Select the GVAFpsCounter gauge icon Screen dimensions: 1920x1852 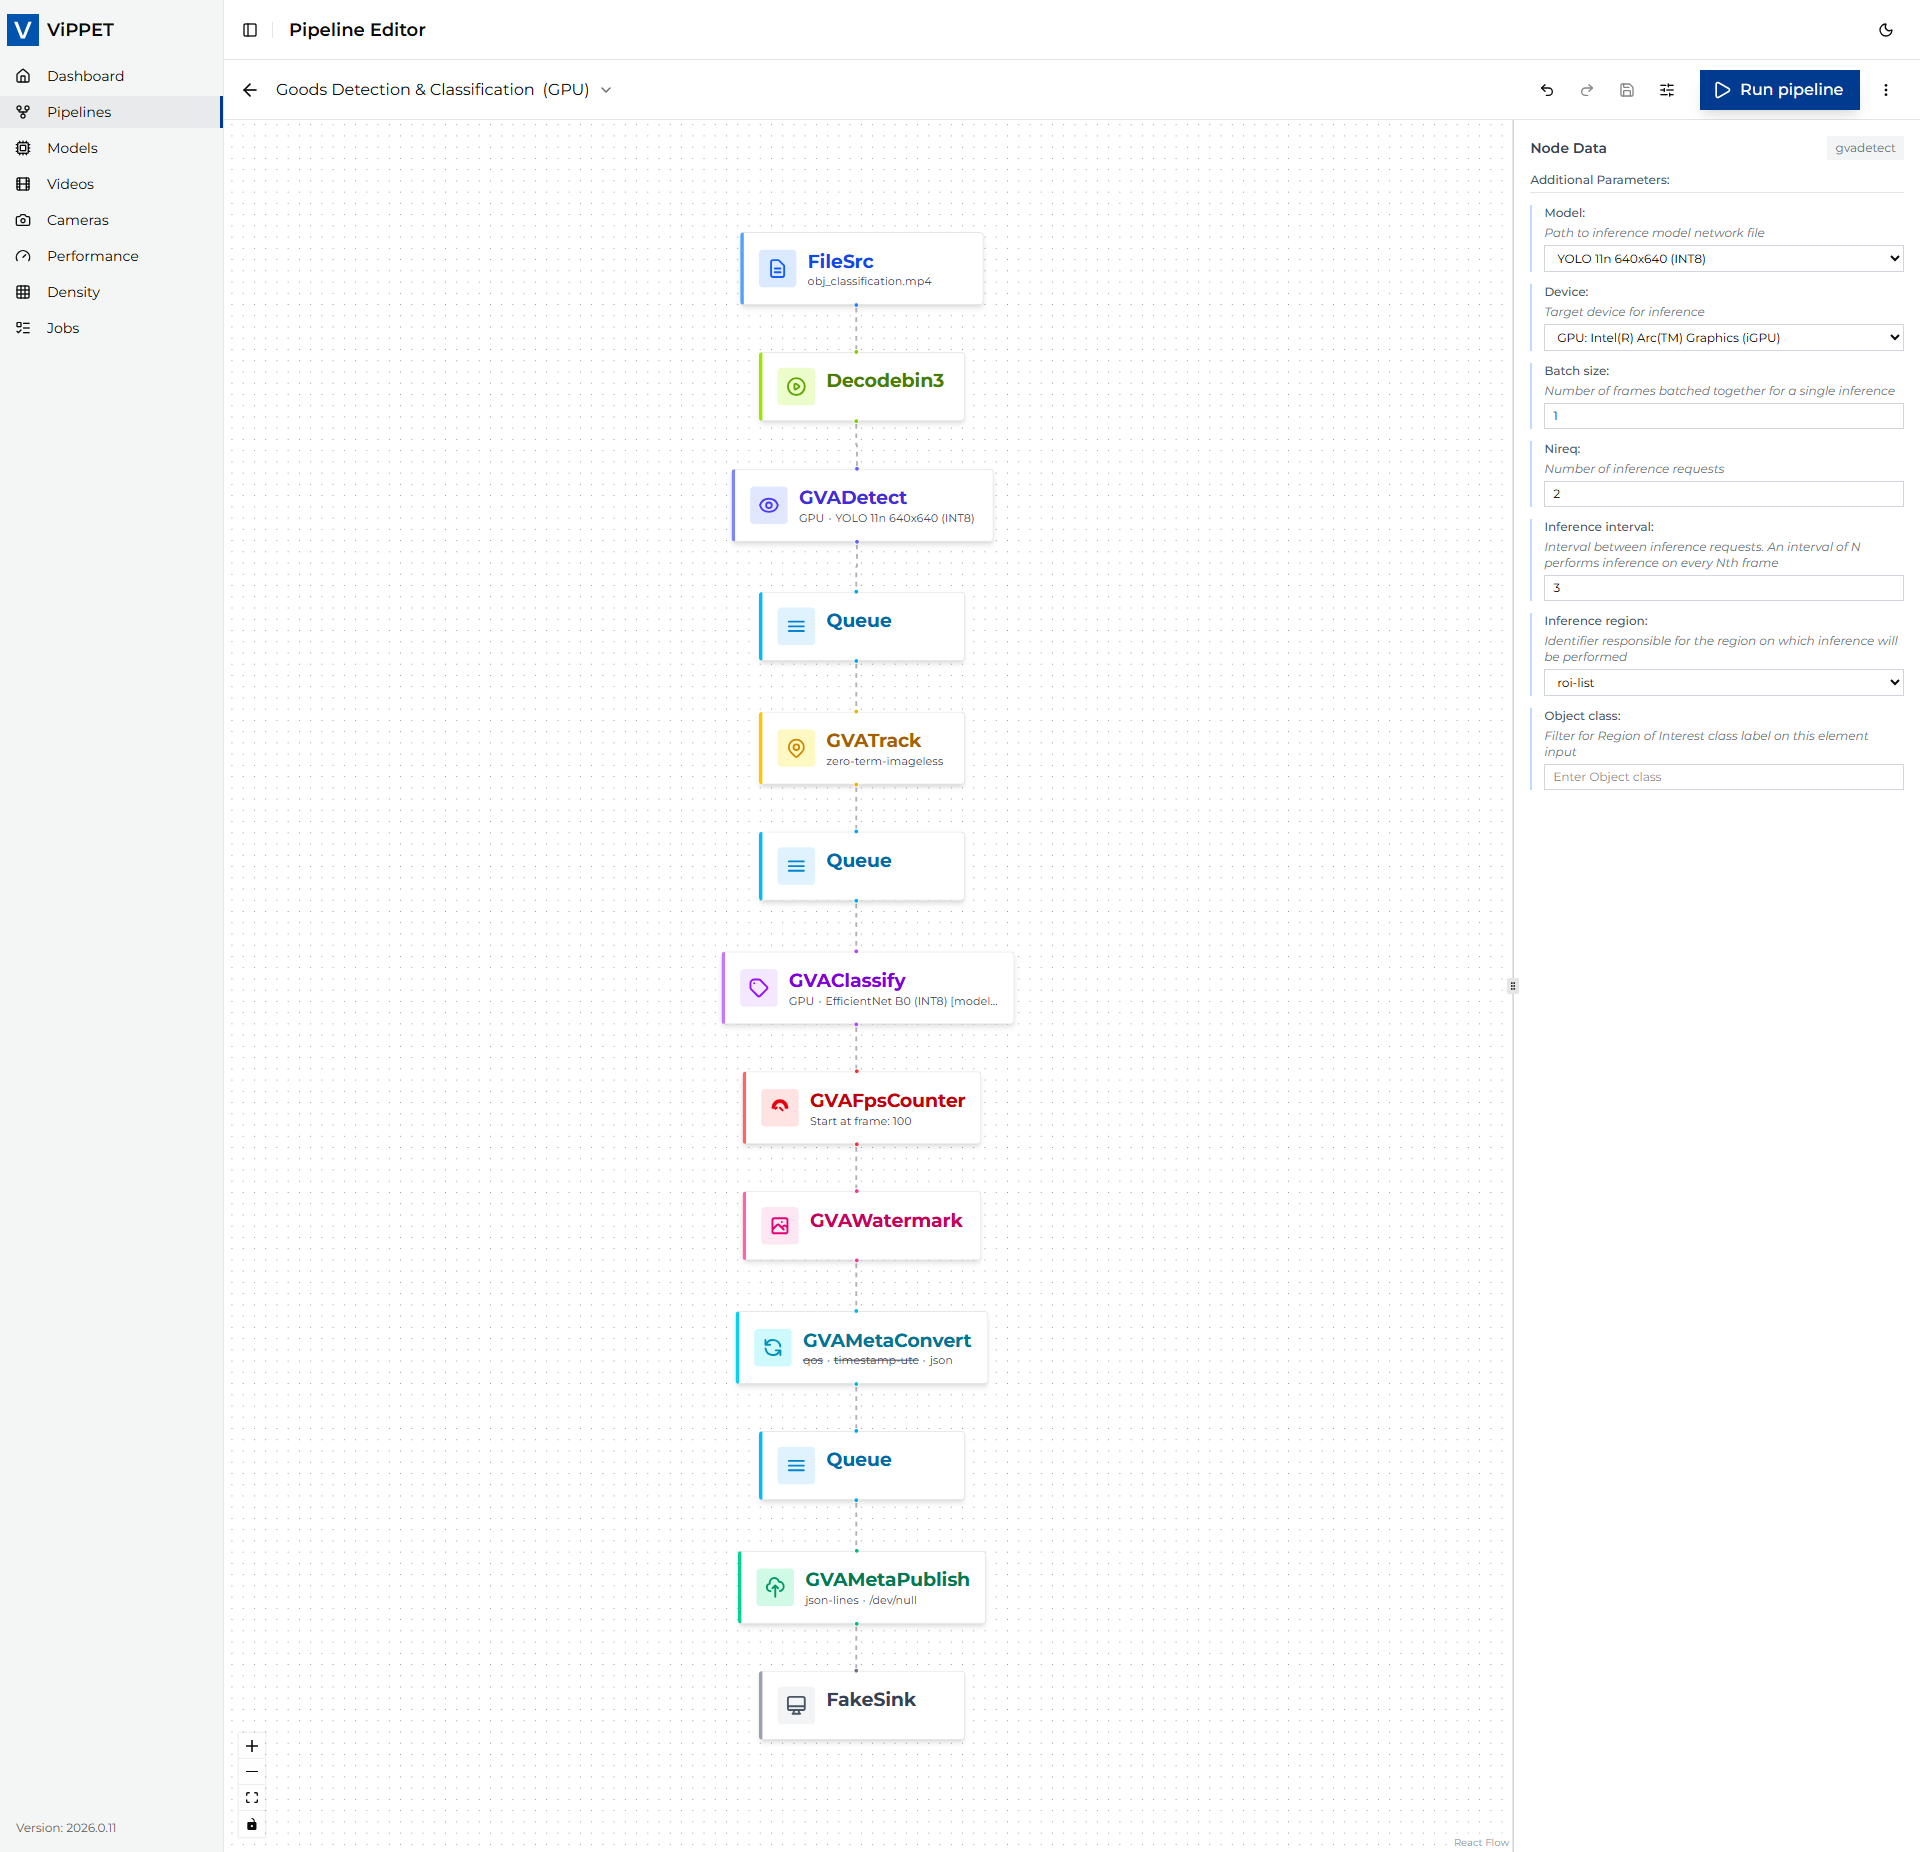(779, 1108)
